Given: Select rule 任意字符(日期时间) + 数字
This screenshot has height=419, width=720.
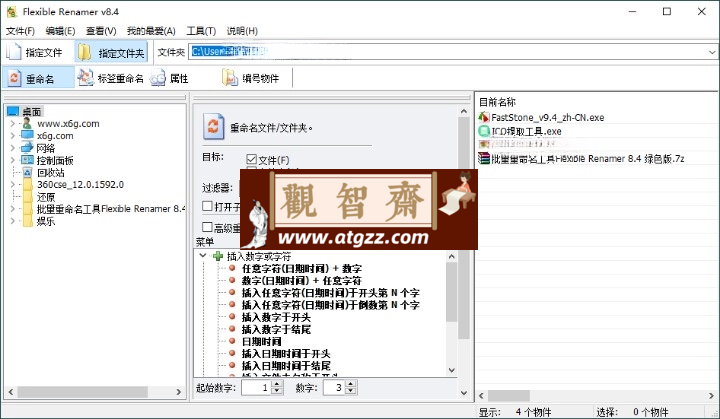Looking at the screenshot, I should pyautogui.click(x=302, y=268).
